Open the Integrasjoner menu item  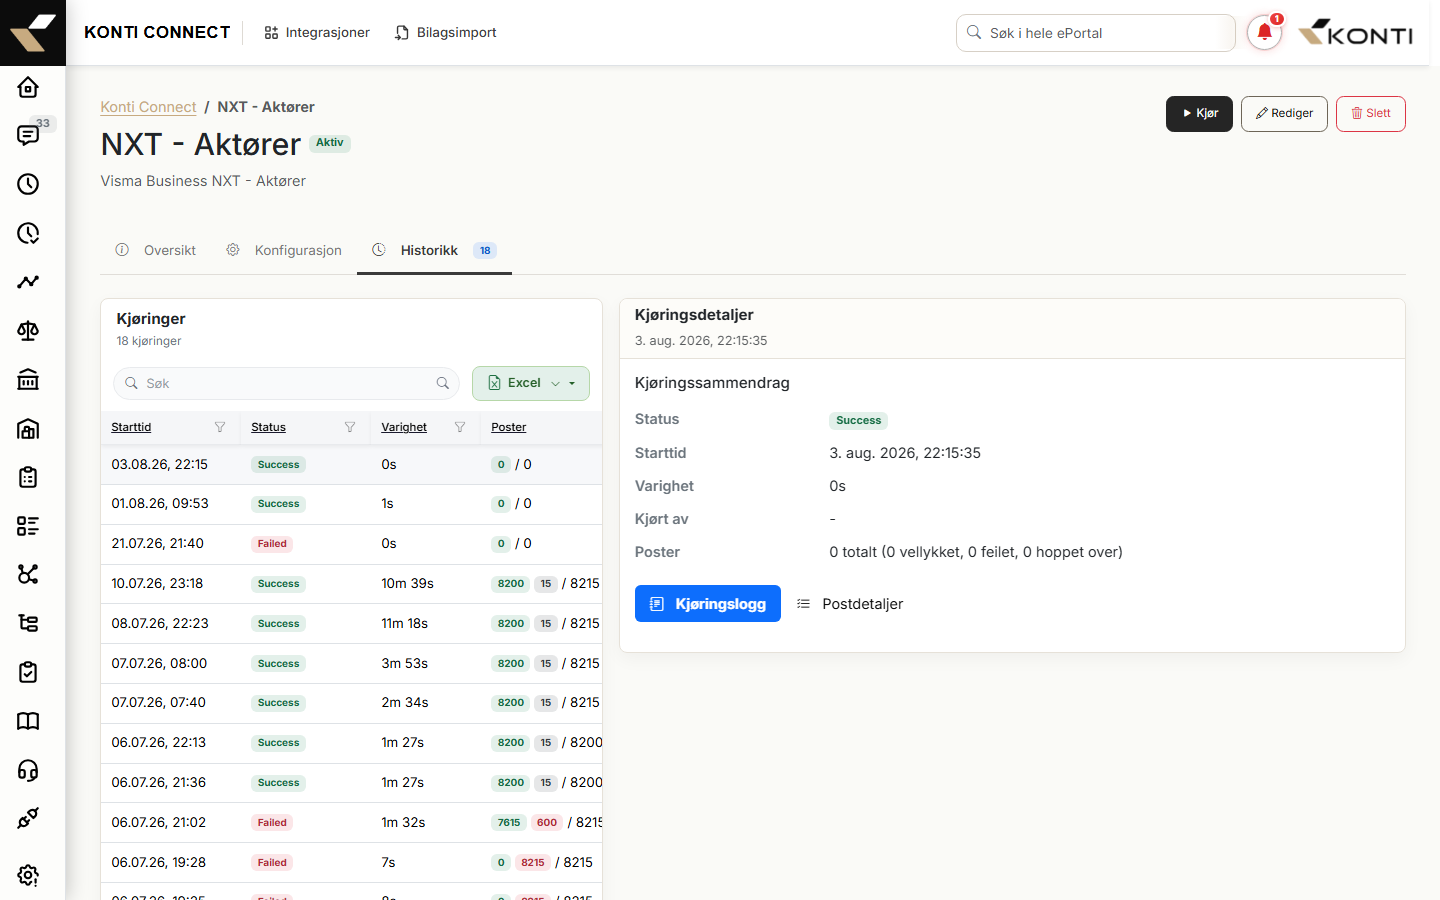tap(317, 33)
